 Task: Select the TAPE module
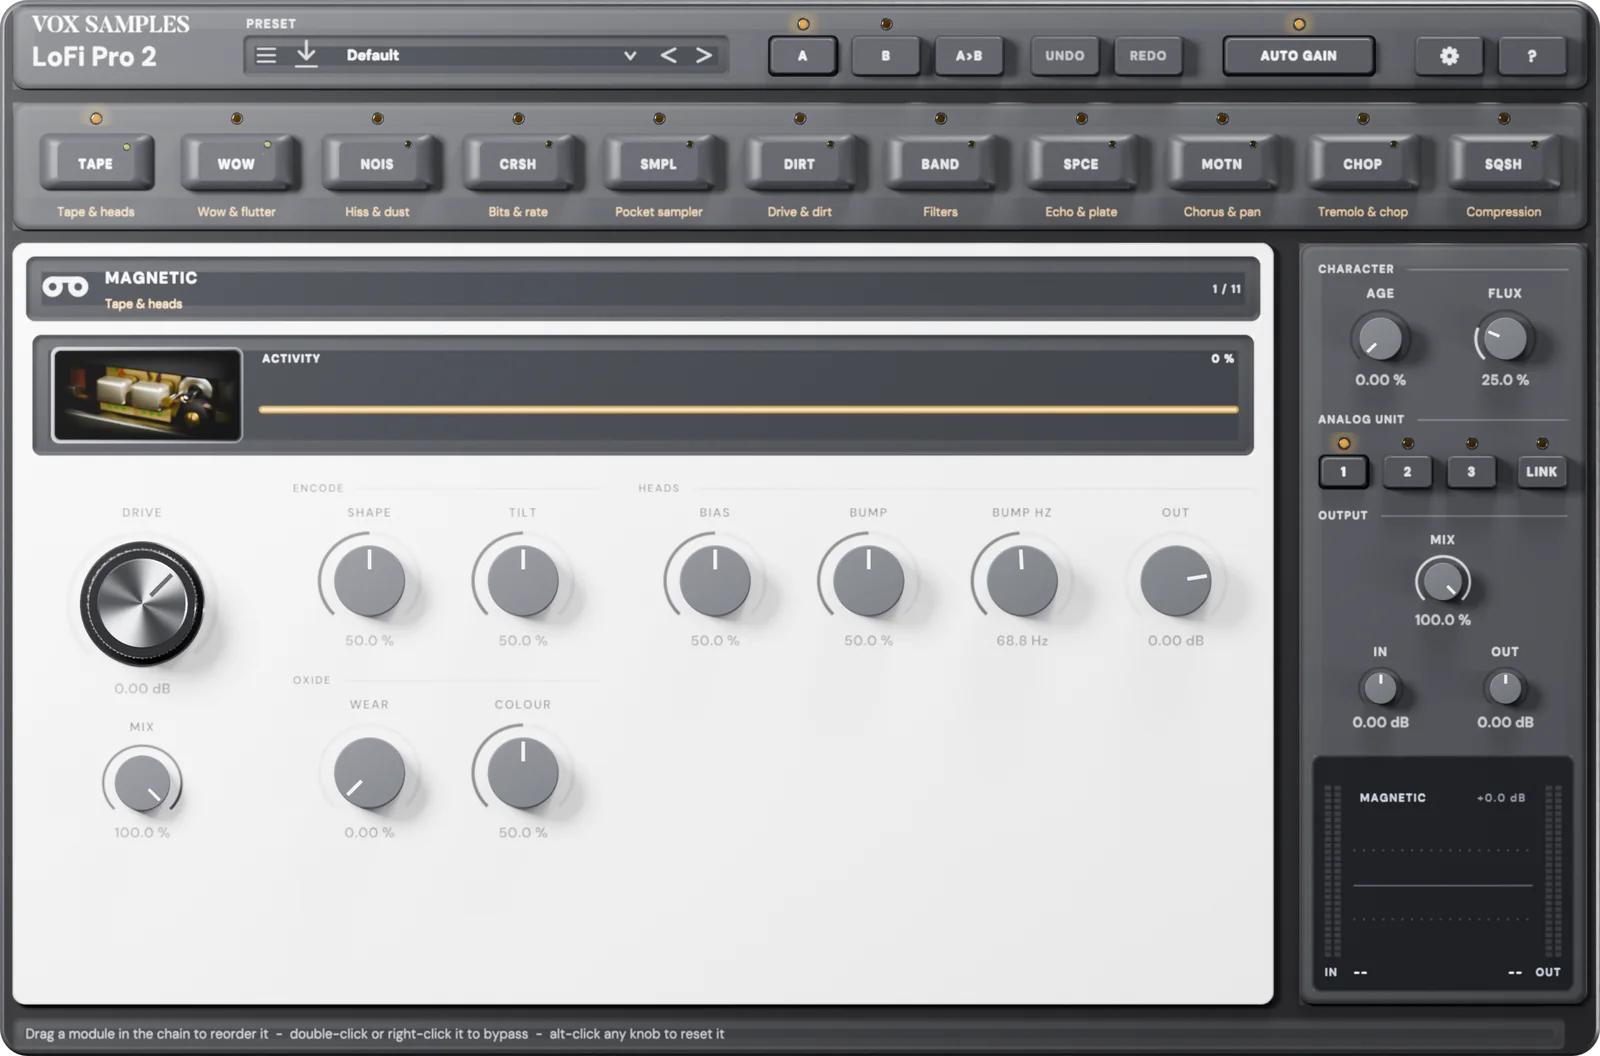point(96,163)
